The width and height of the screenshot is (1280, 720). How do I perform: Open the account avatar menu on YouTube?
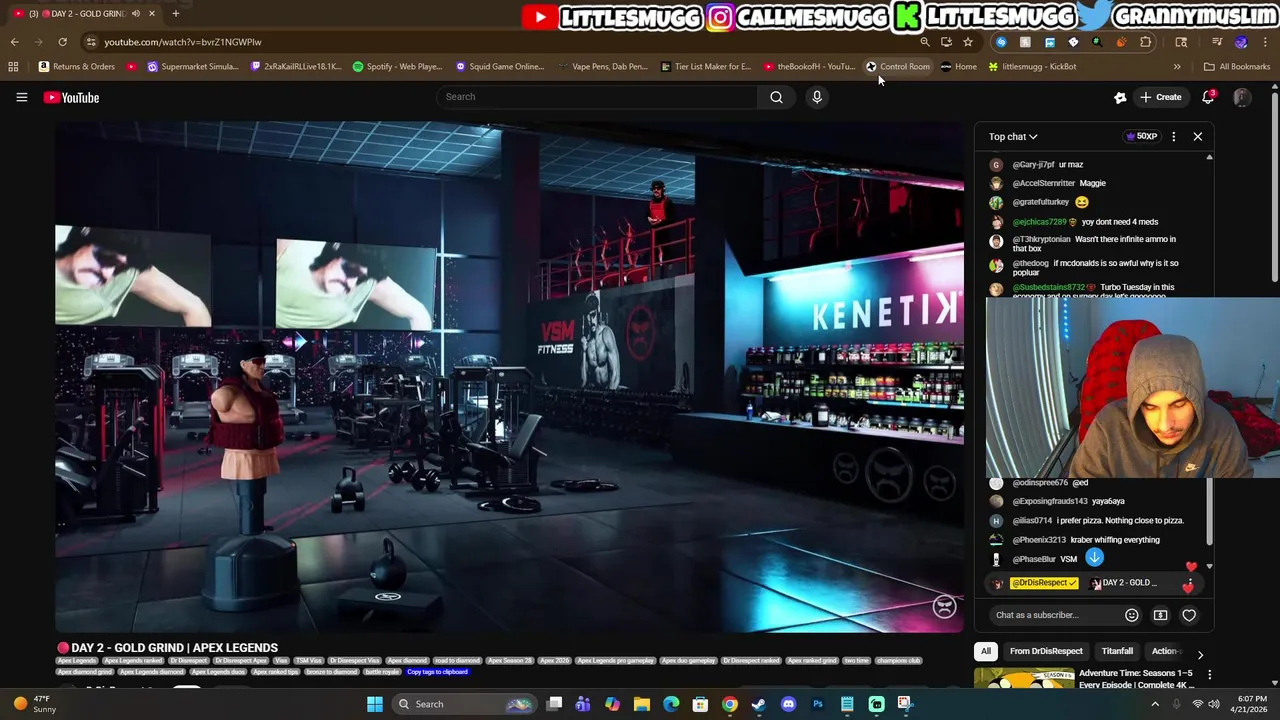1241,97
